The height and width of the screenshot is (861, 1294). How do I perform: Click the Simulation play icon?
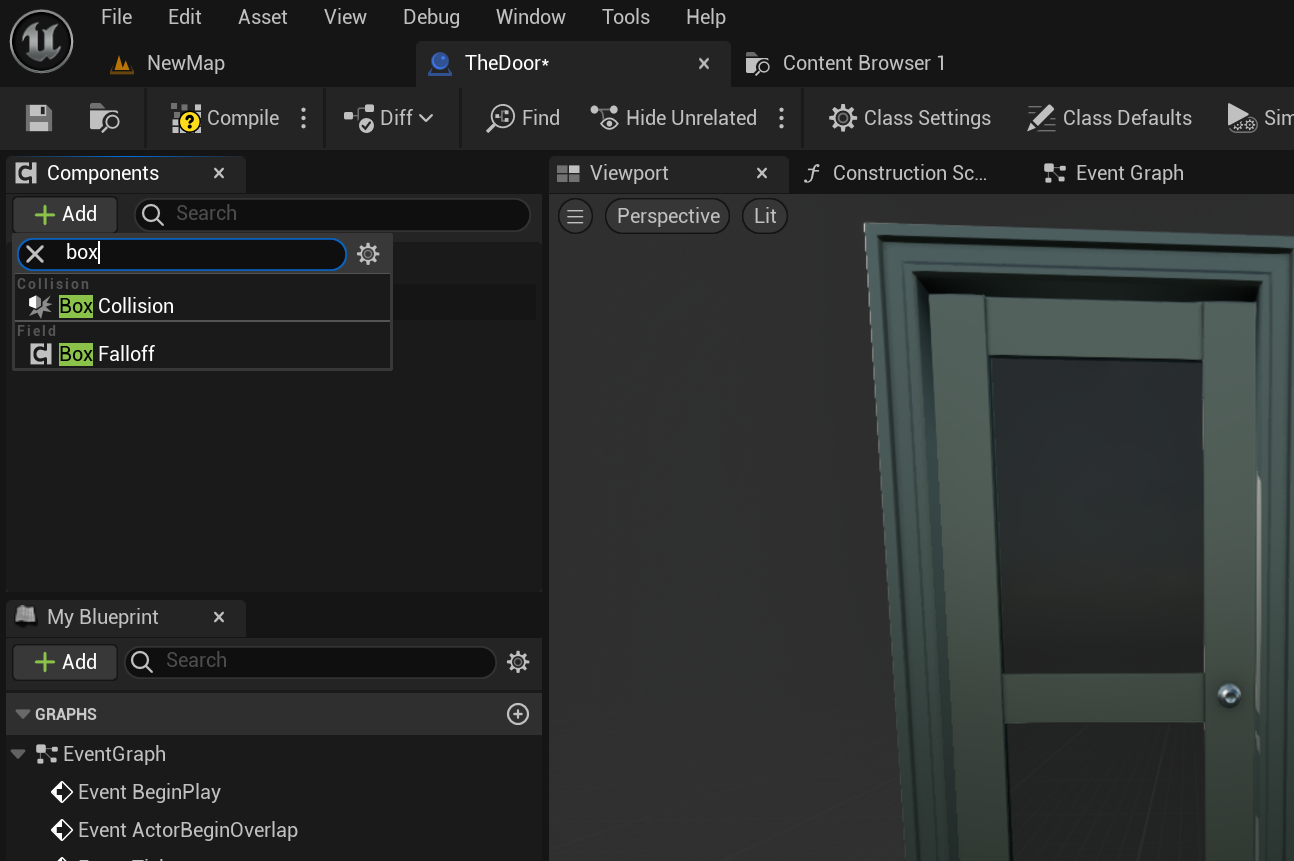(1242, 118)
